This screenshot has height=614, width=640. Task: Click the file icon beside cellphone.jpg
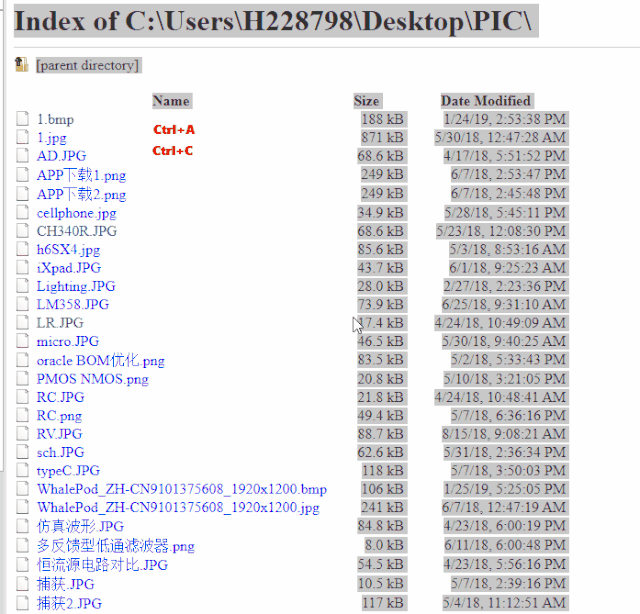point(22,212)
